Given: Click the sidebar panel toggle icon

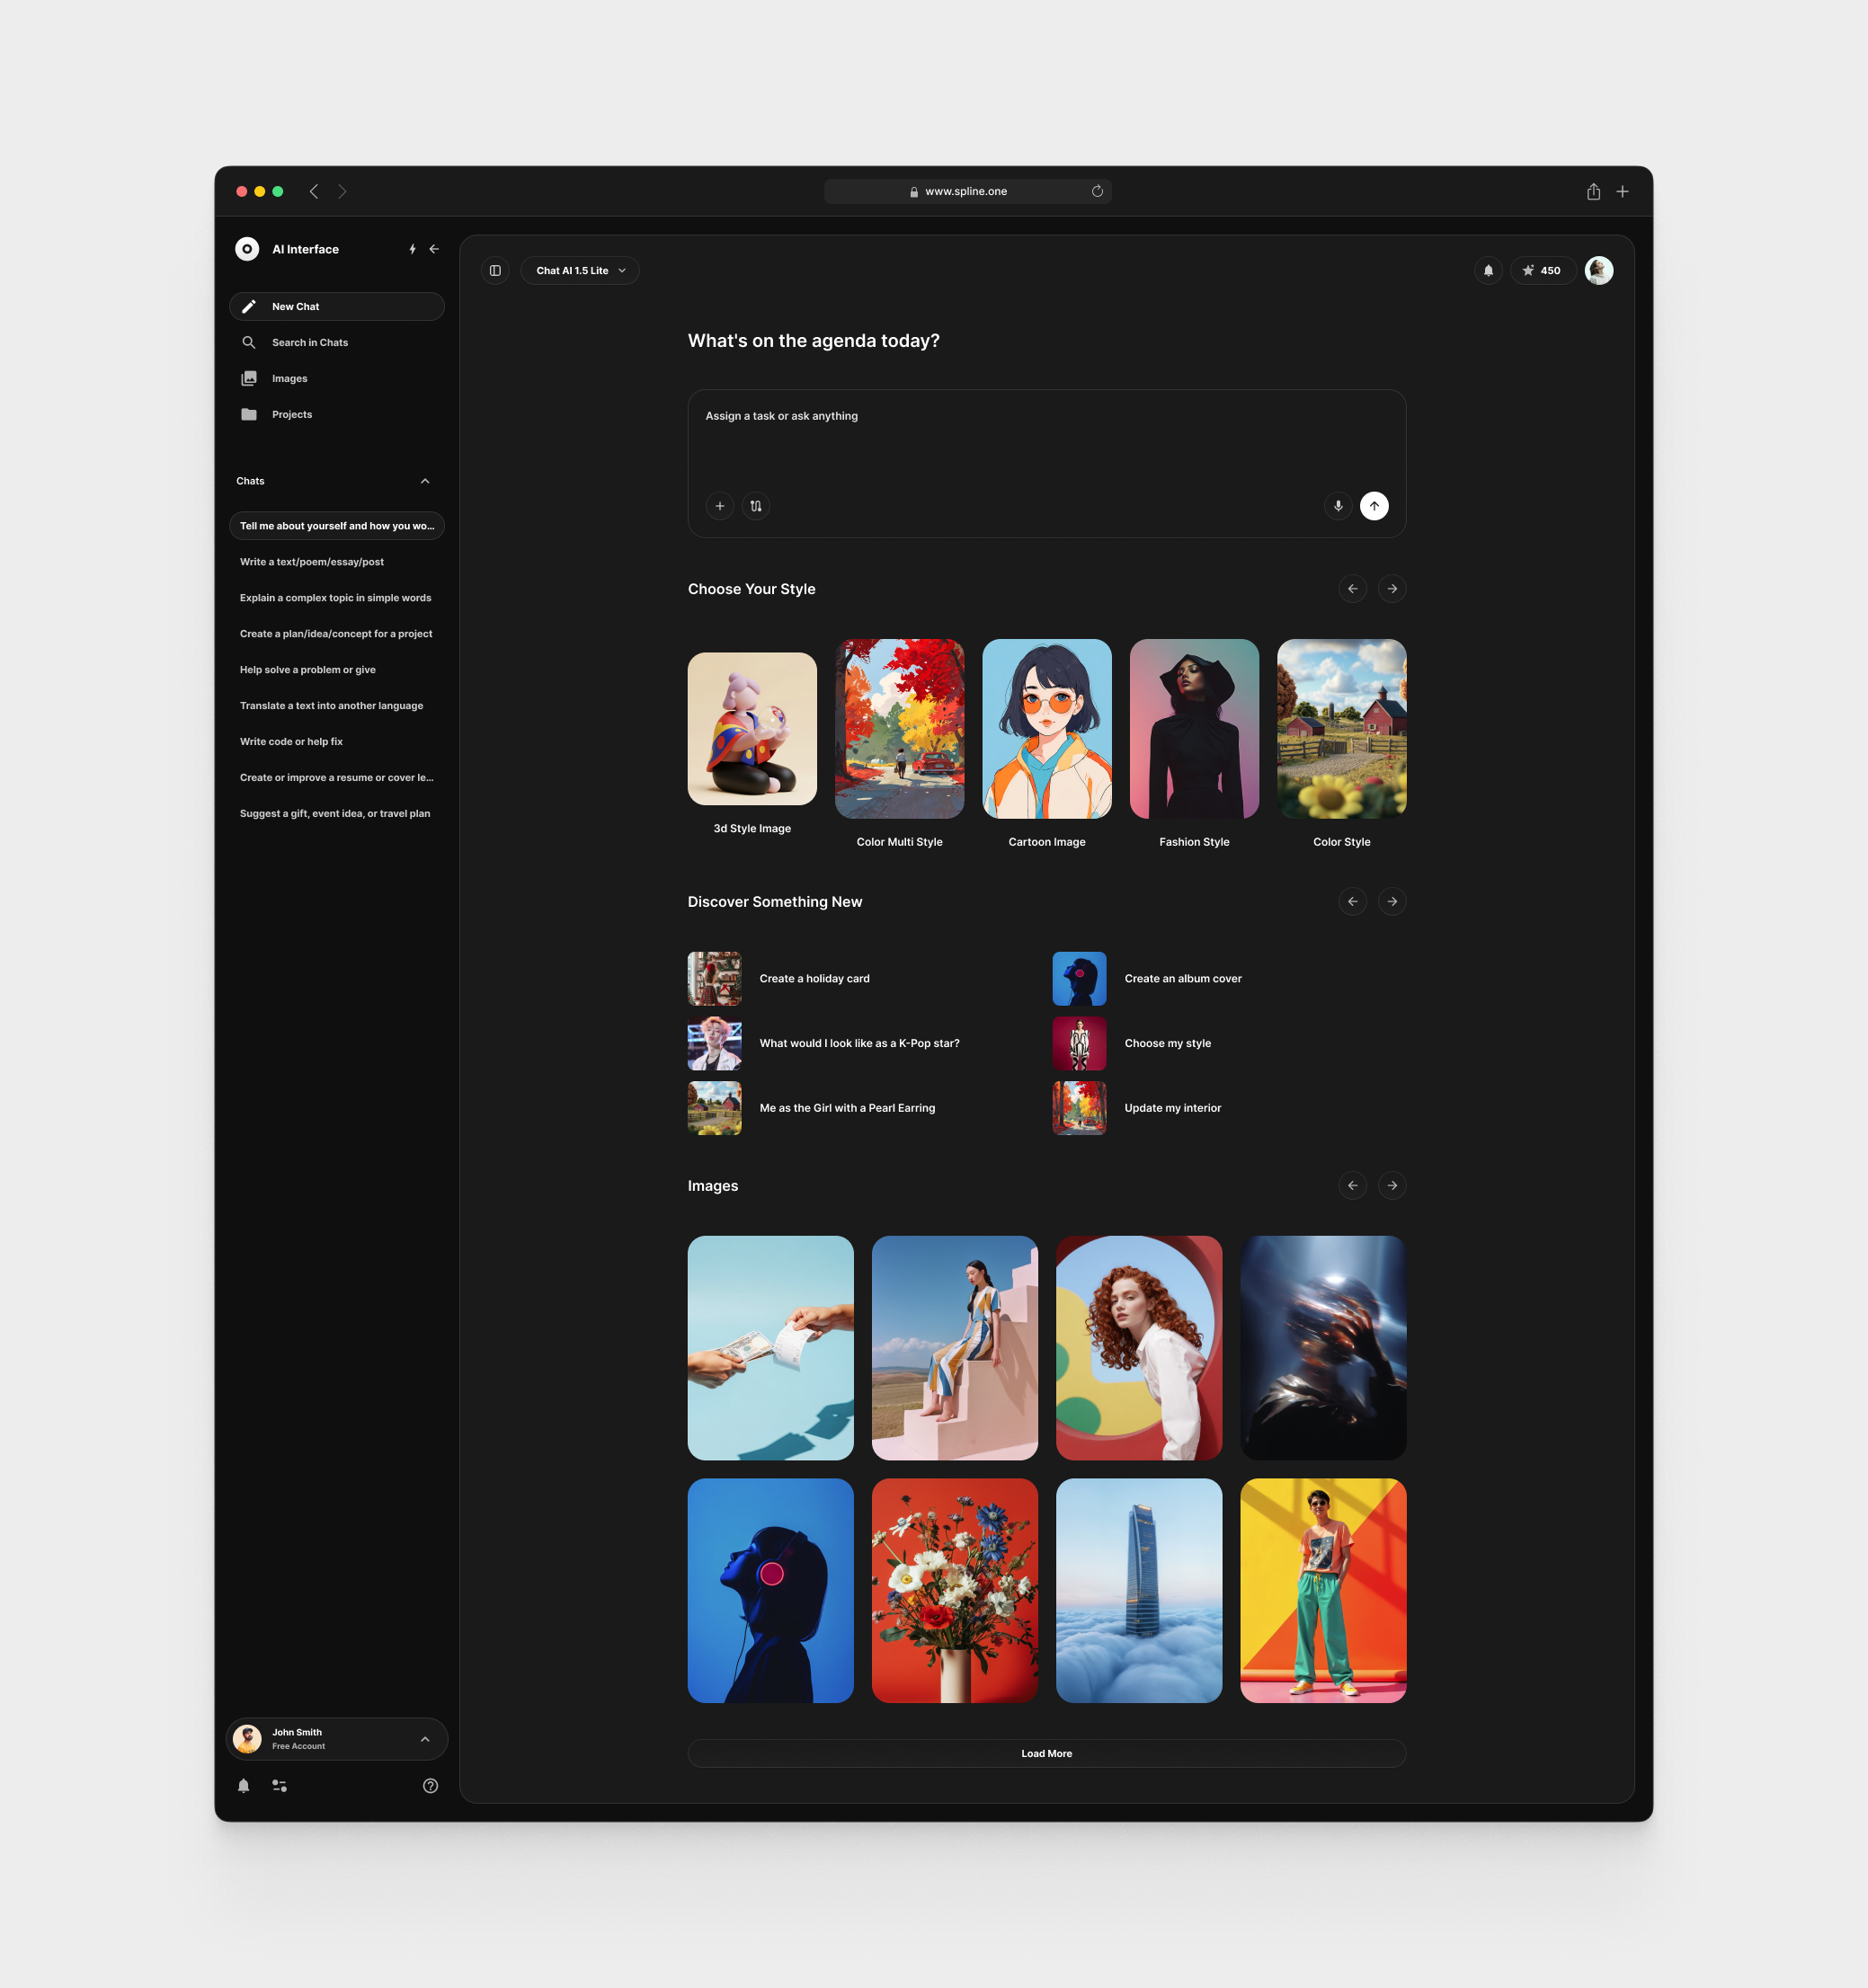Looking at the screenshot, I should (x=495, y=271).
